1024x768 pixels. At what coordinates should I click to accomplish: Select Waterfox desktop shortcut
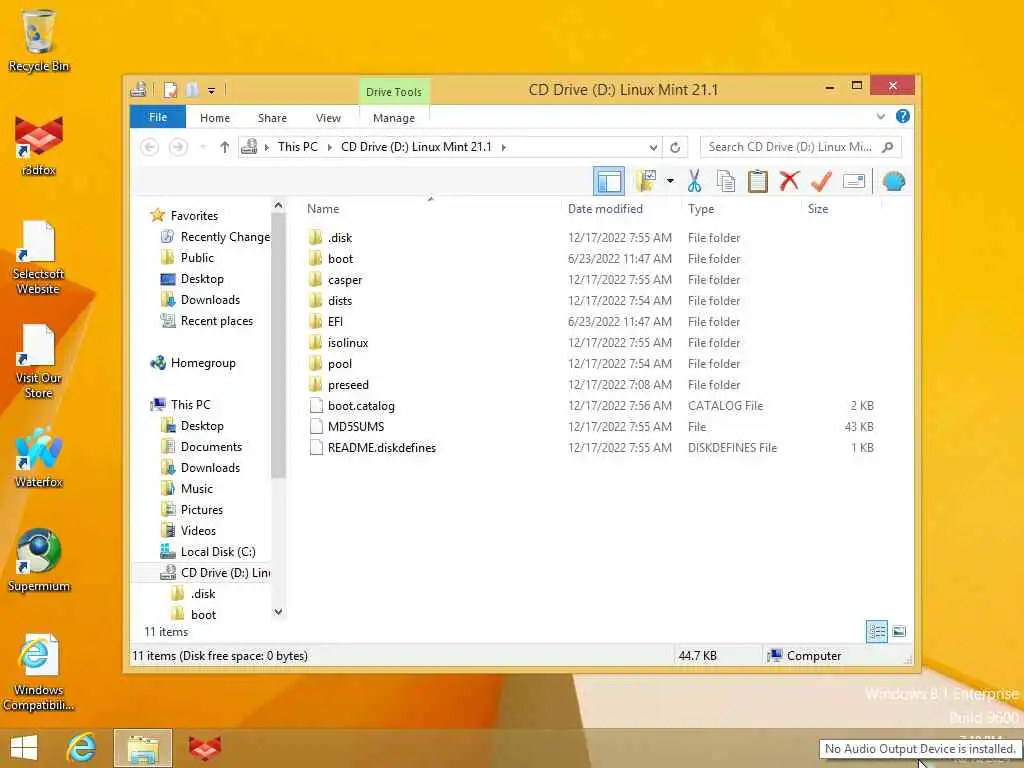39,457
